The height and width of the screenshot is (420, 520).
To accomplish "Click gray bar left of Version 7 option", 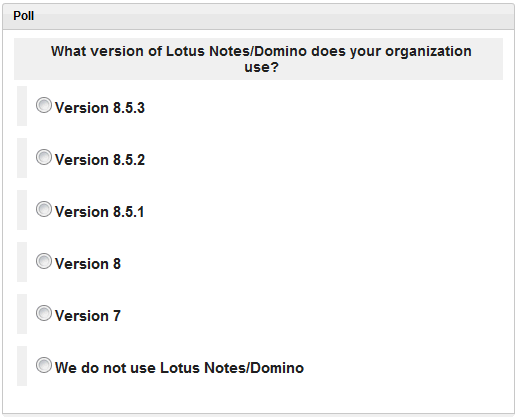I will [22, 314].
